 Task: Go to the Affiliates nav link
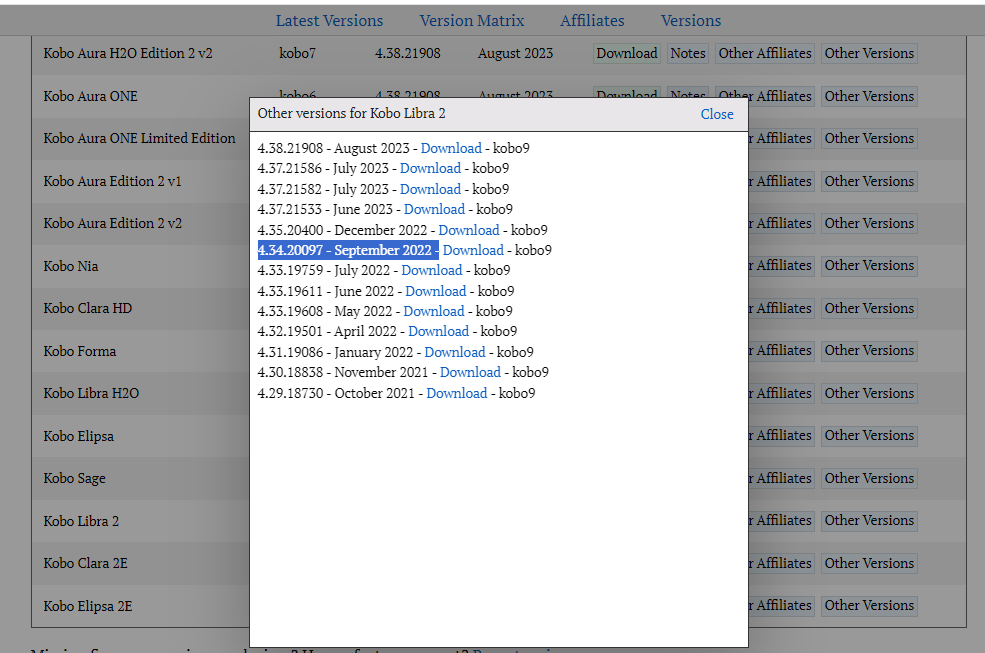(x=592, y=21)
